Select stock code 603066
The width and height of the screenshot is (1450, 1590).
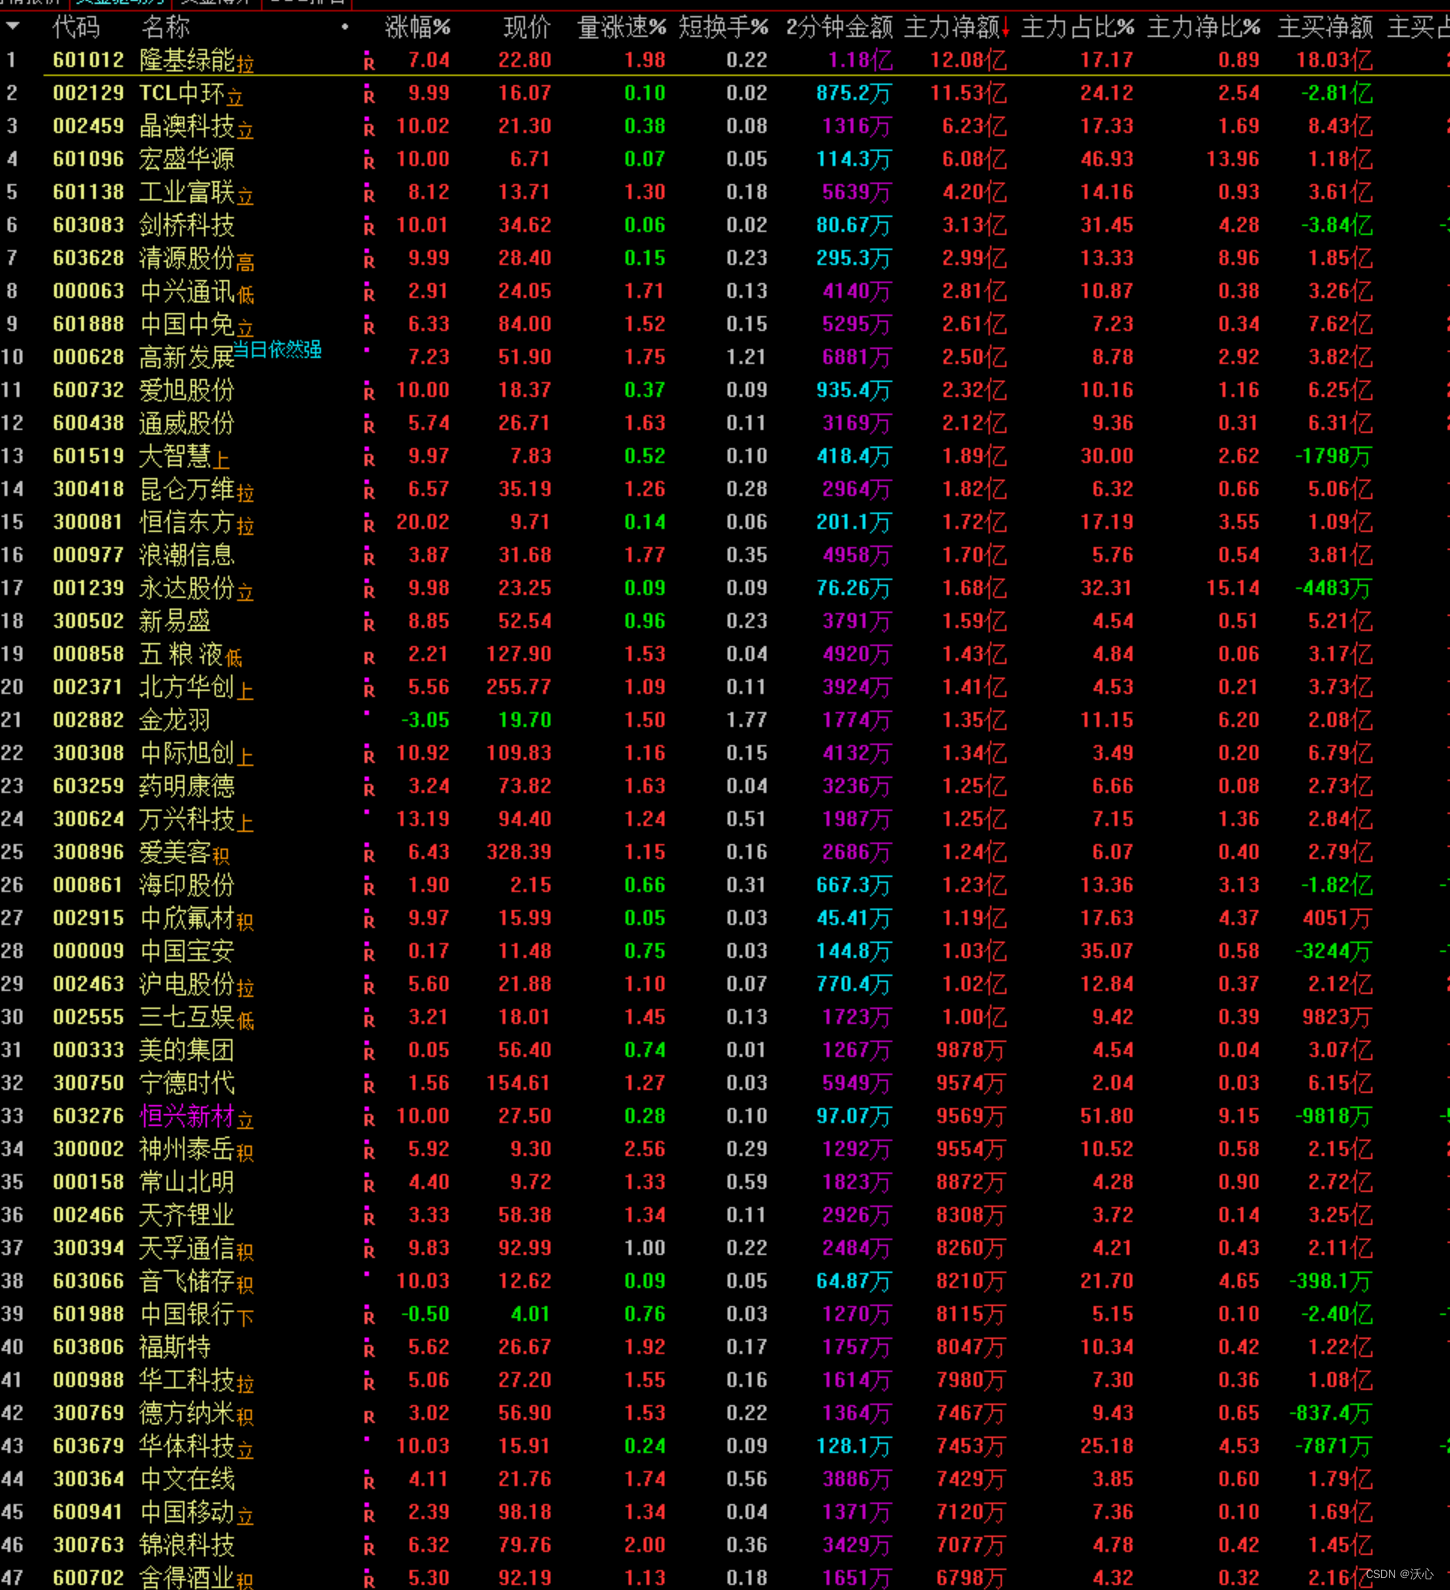click(89, 1281)
